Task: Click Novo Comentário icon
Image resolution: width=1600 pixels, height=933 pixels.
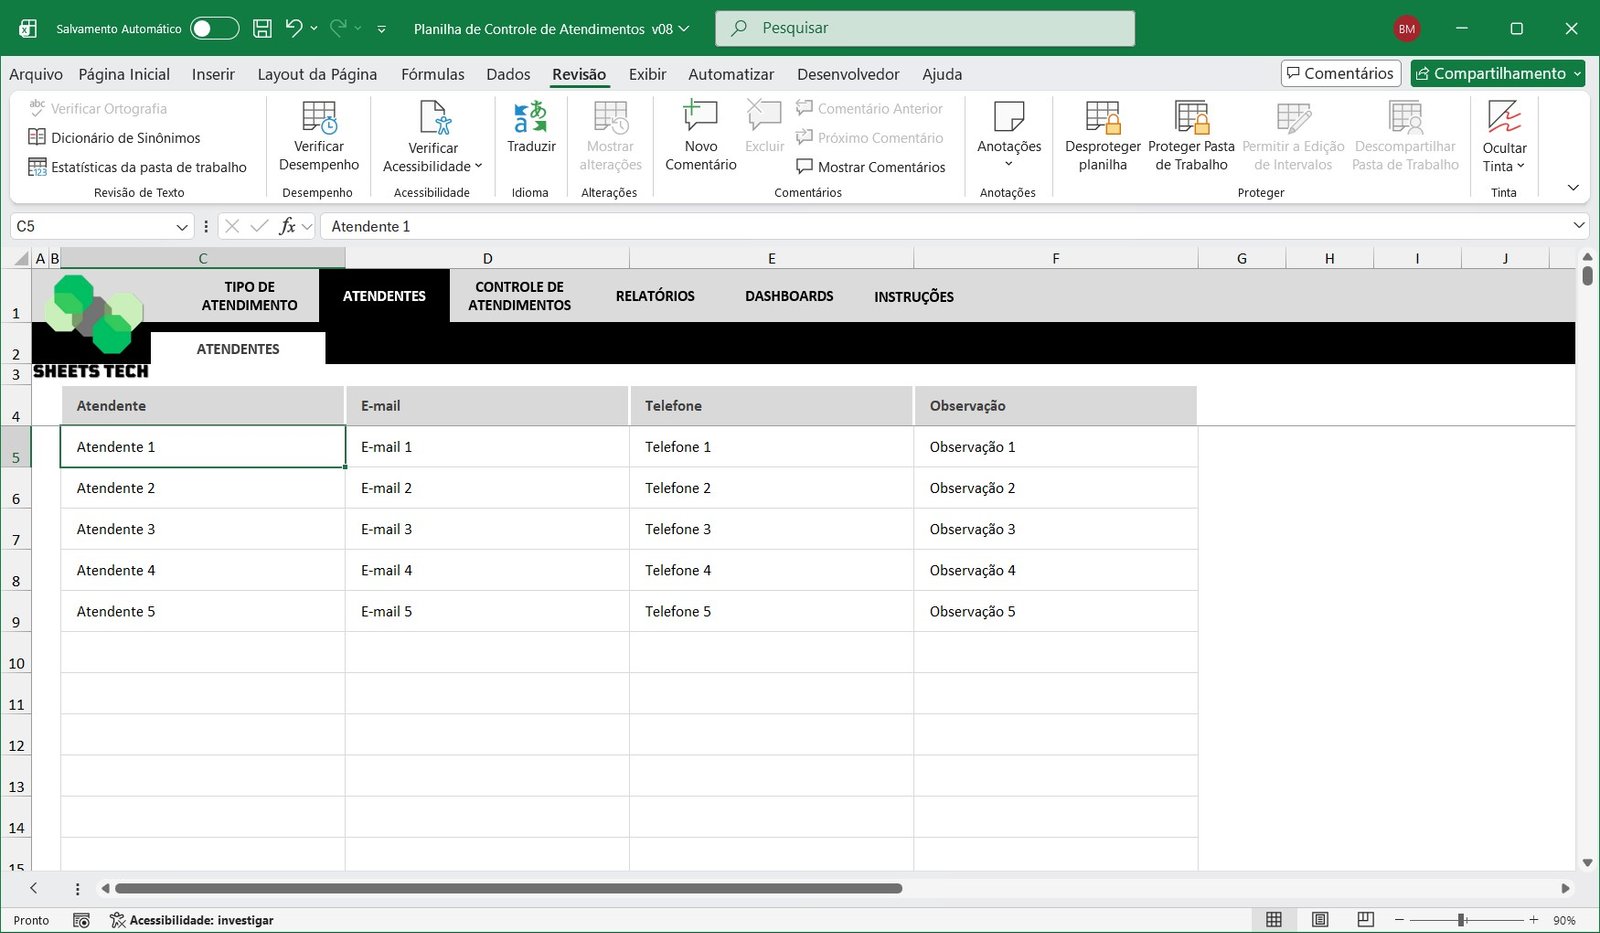Action: click(700, 118)
